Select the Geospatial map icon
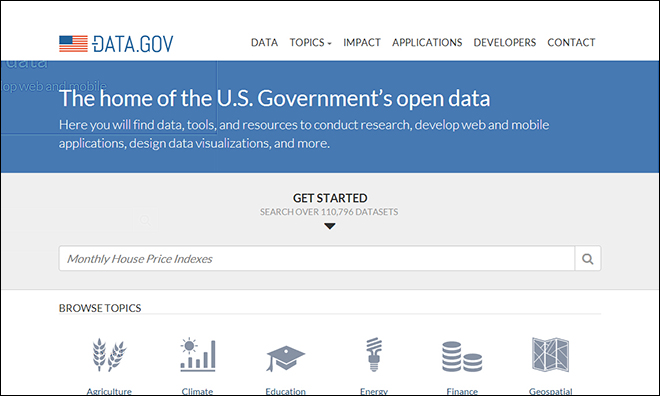 [551, 355]
